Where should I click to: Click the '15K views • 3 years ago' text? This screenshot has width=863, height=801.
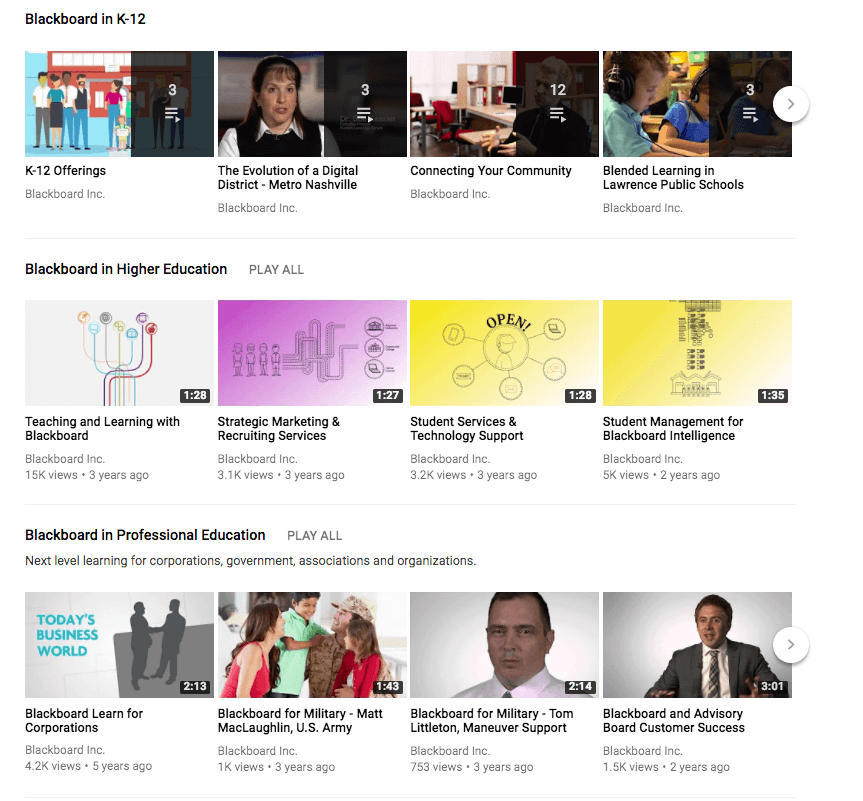87,475
